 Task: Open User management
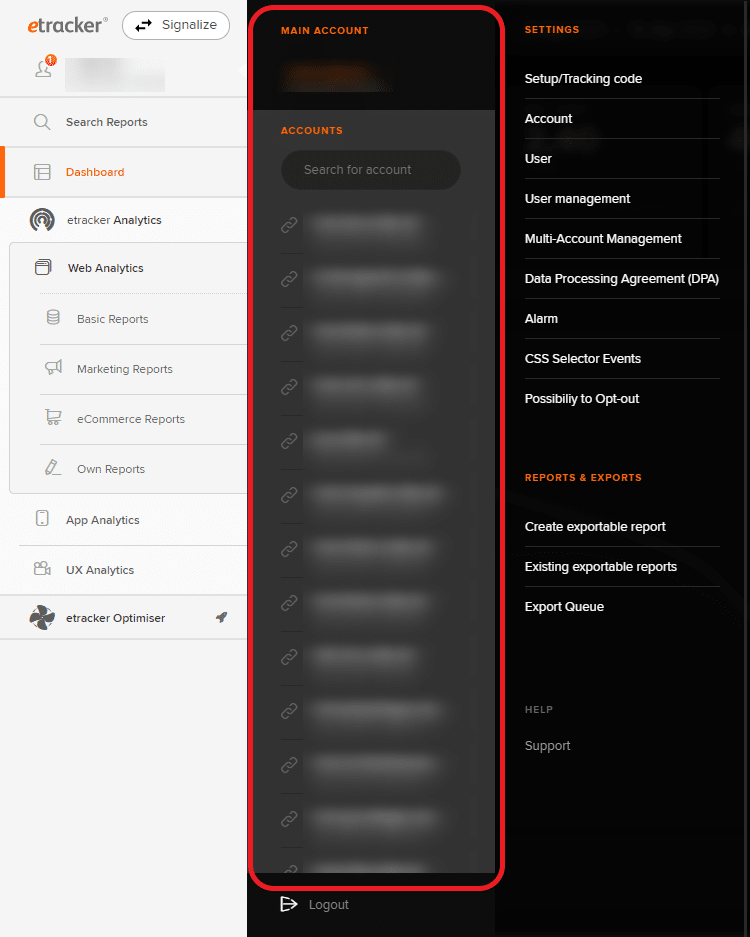tap(577, 199)
